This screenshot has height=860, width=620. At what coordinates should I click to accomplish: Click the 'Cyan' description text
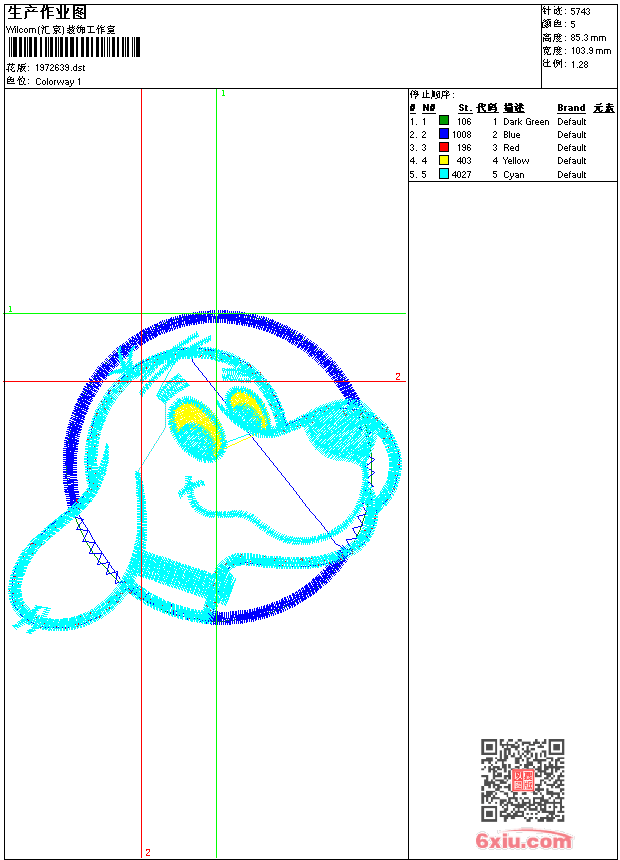[x=514, y=175]
